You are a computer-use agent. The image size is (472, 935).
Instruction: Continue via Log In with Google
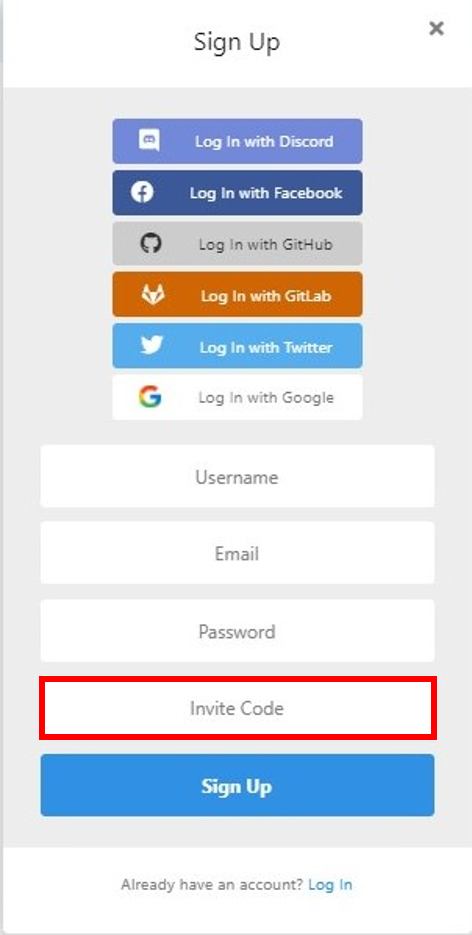pos(237,397)
